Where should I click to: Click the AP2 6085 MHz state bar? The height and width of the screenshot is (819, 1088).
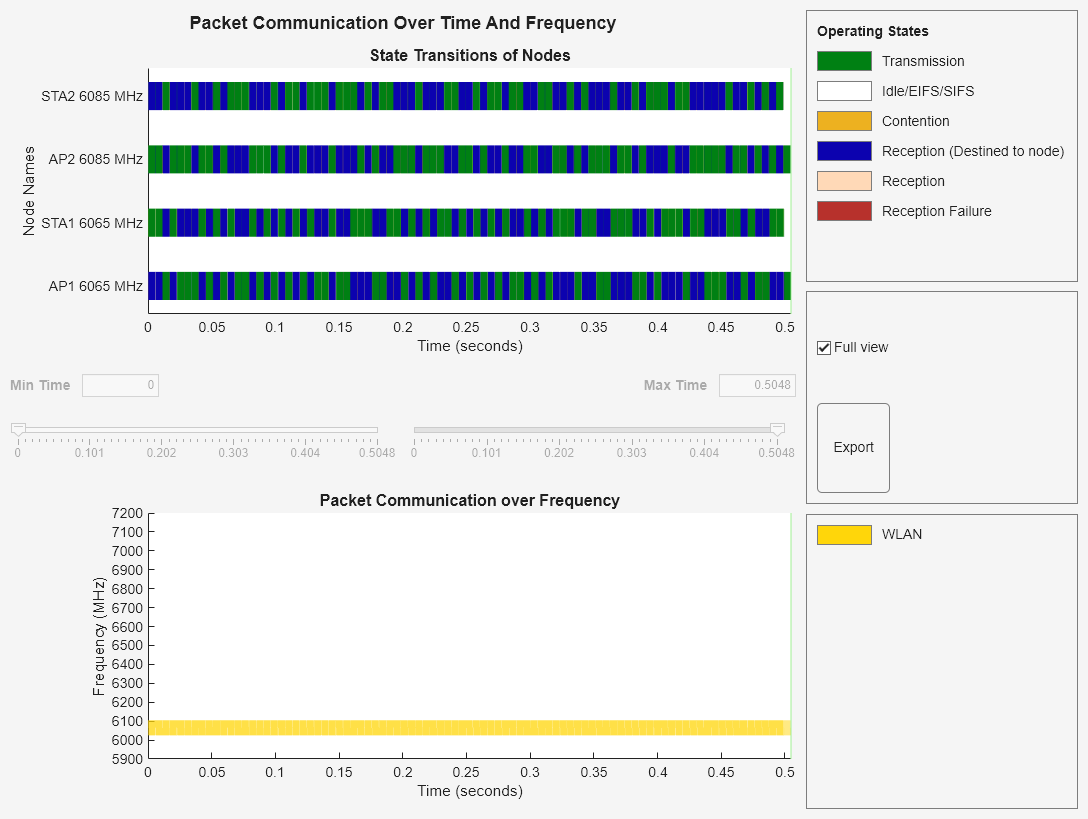click(469, 159)
